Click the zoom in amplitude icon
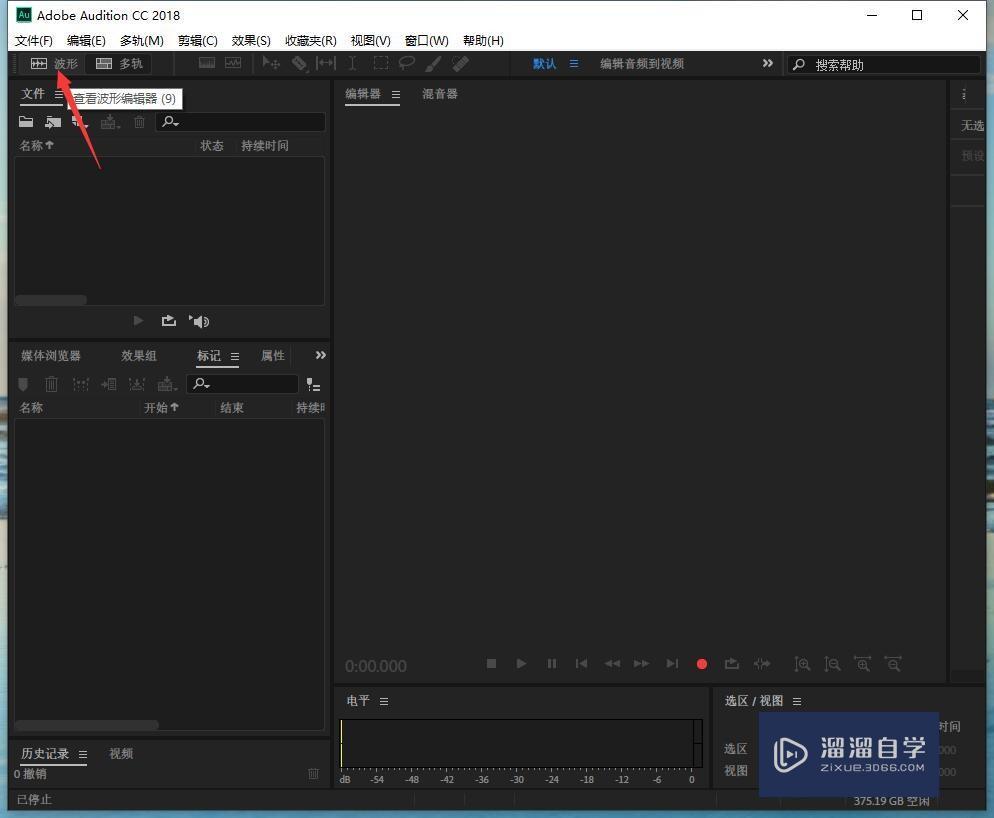This screenshot has height=818, width=994. click(x=802, y=664)
